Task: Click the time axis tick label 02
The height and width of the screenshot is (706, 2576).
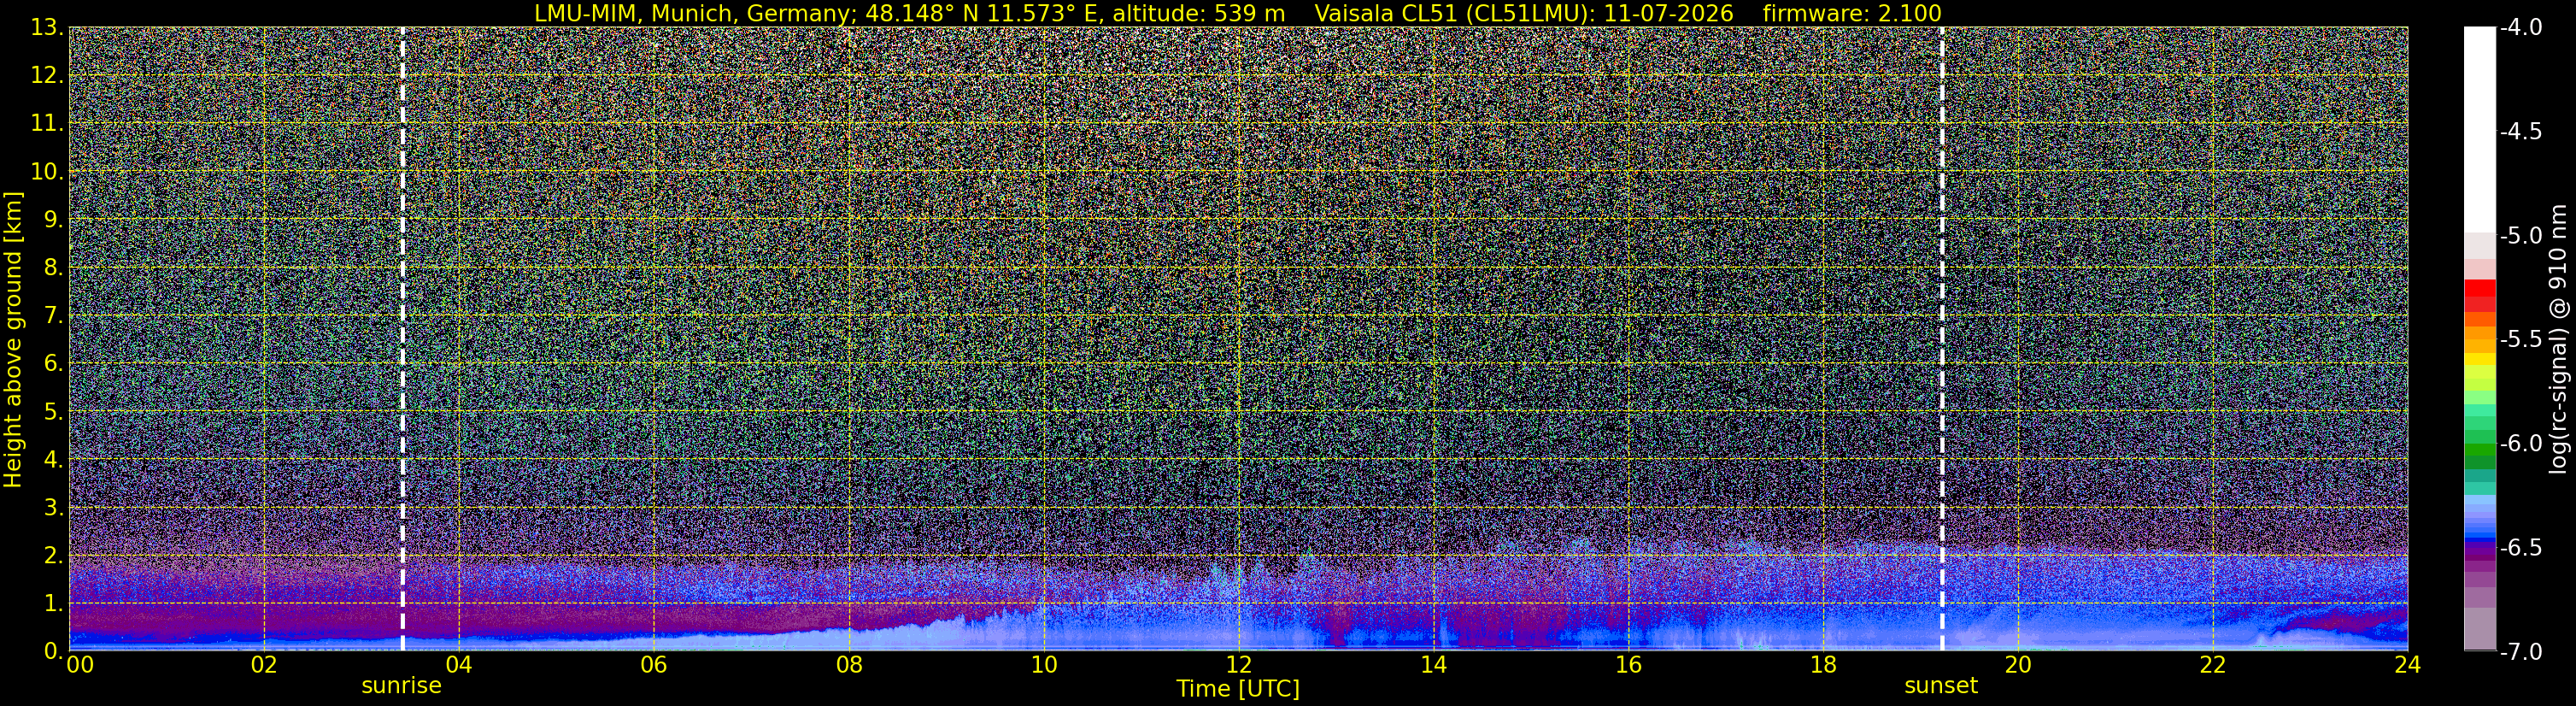Action: pos(263,666)
